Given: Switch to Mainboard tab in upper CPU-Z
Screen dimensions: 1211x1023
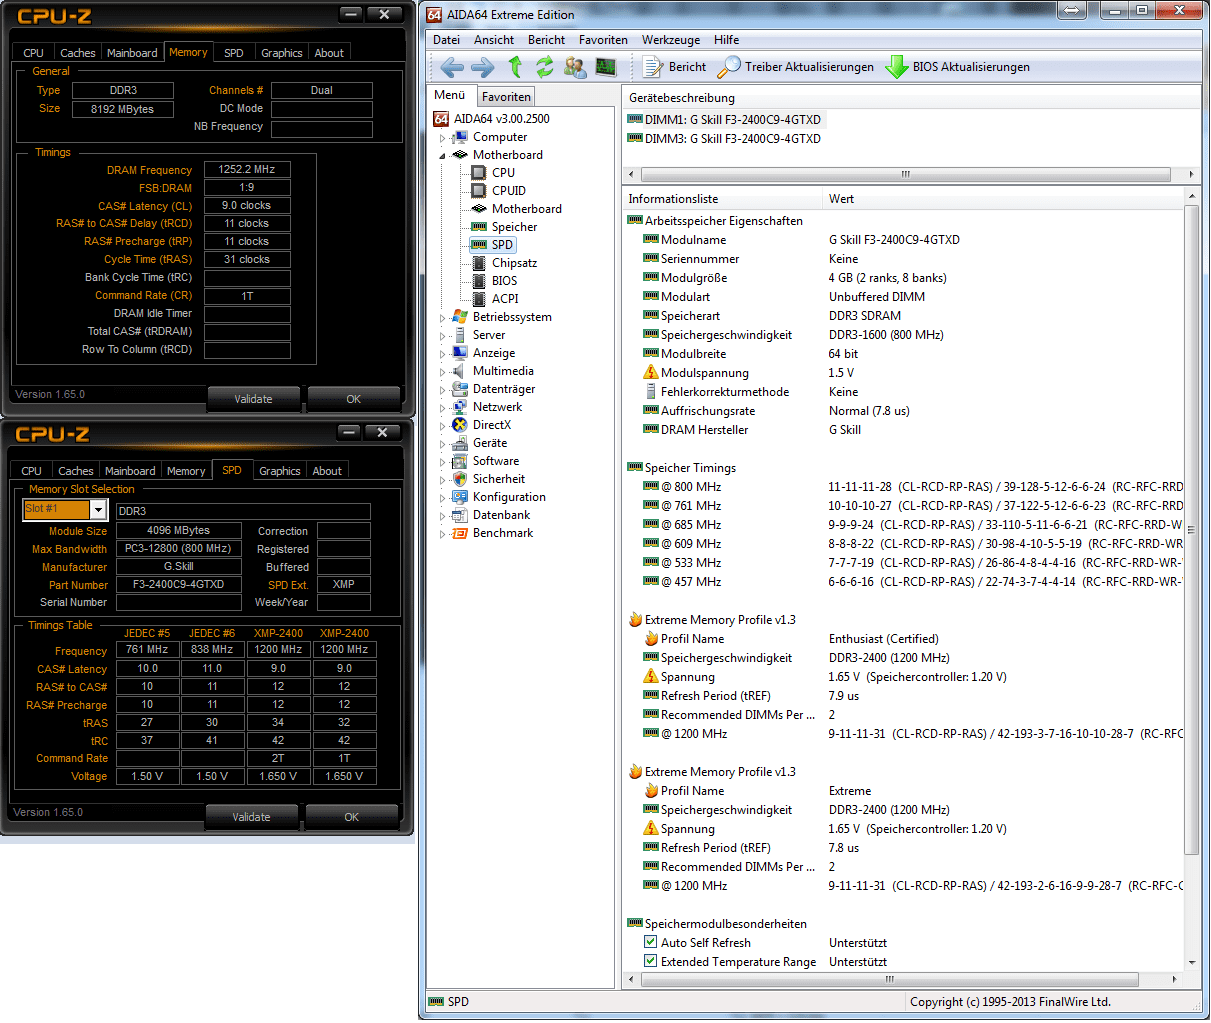Looking at the screenshot, I should point(132,53).
